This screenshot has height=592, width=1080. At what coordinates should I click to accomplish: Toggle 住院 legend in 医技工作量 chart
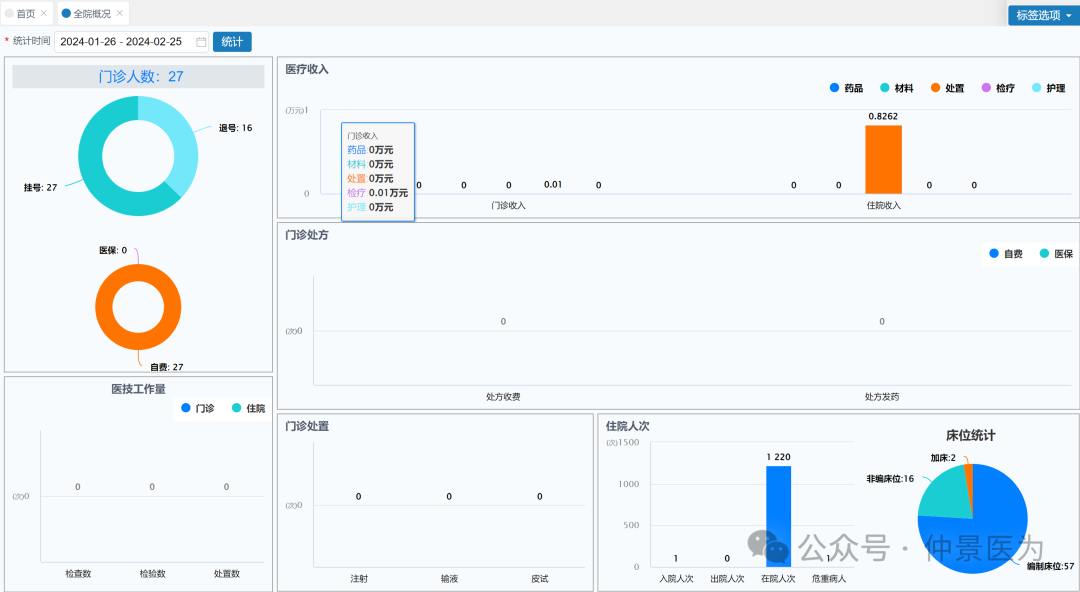[x=248, y=408]
